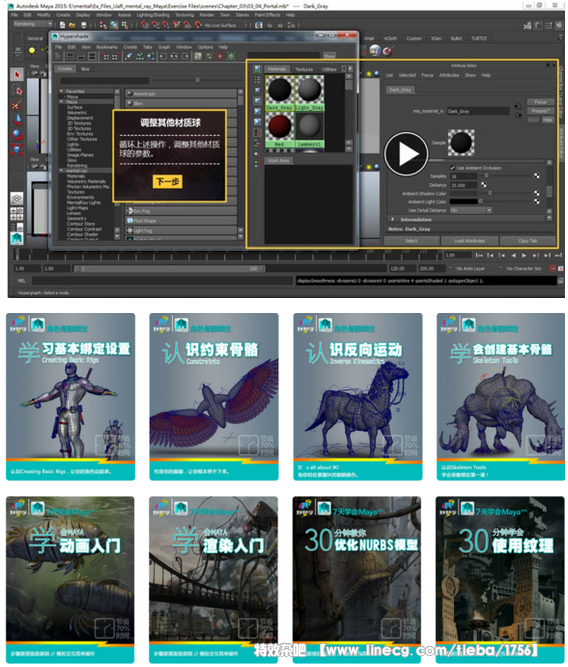Click checker map button beside Distance field

484,185
